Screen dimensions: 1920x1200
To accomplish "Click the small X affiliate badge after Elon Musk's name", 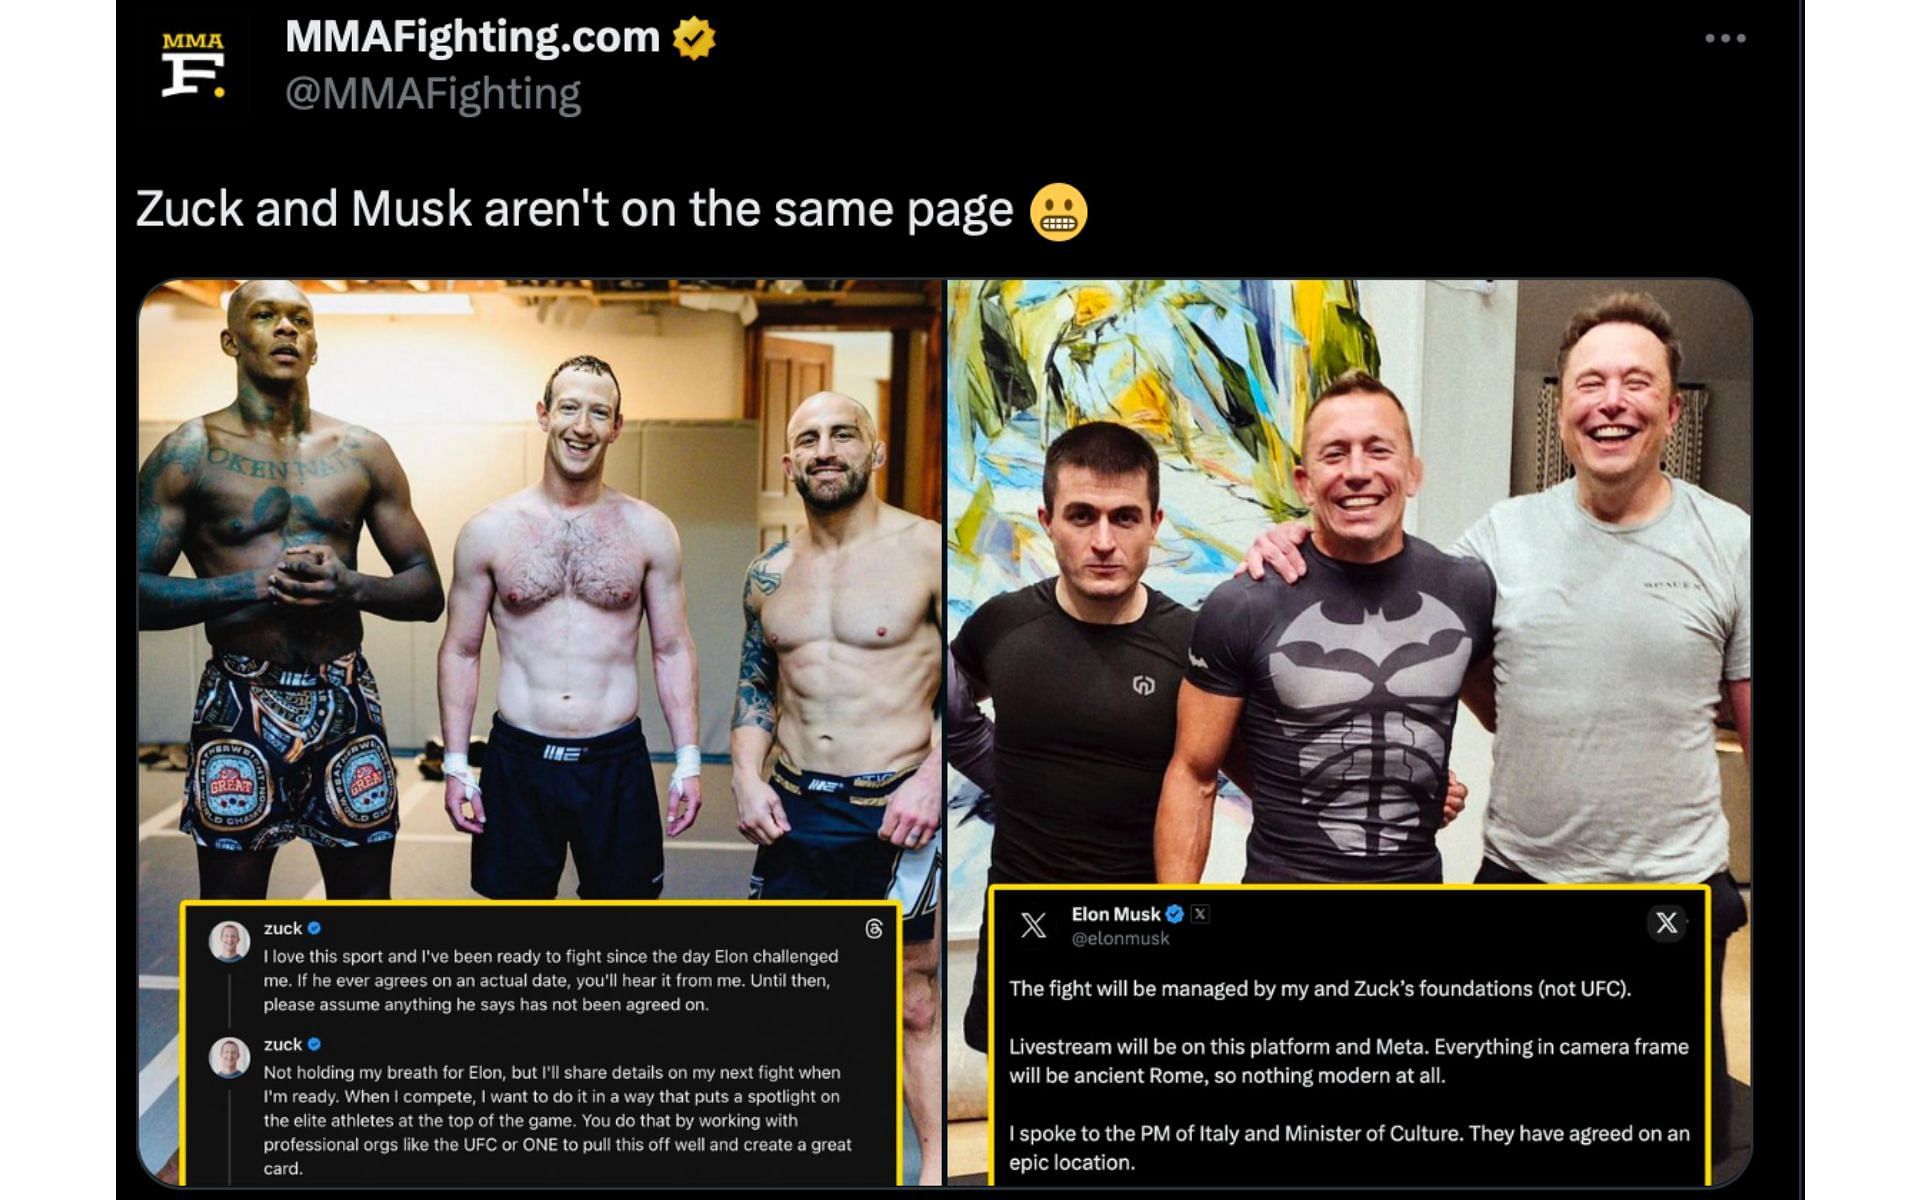I will point(1200,914).
